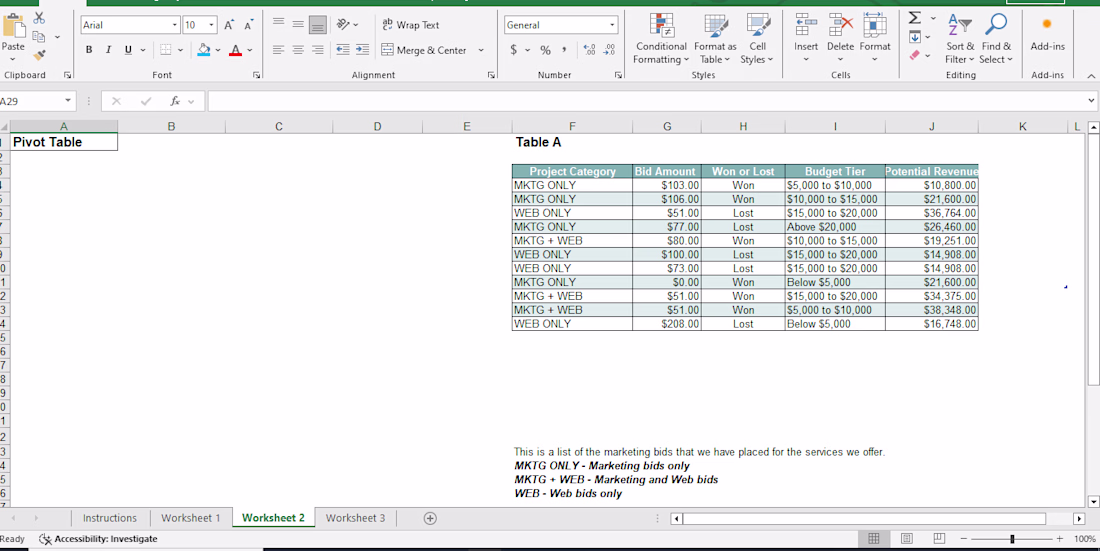
Task: Open the Name Box dropdown arrow
Action: pos(67,101)
